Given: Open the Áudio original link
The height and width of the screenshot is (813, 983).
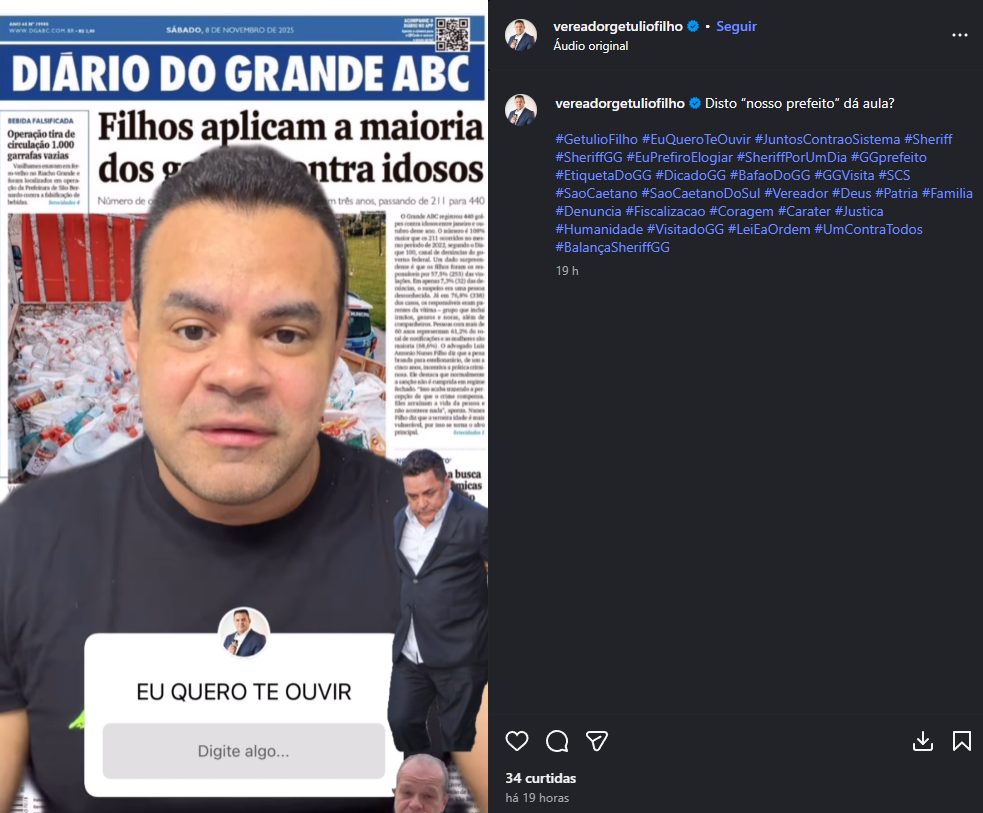Looking at the screenshot, I should [591, 46].
